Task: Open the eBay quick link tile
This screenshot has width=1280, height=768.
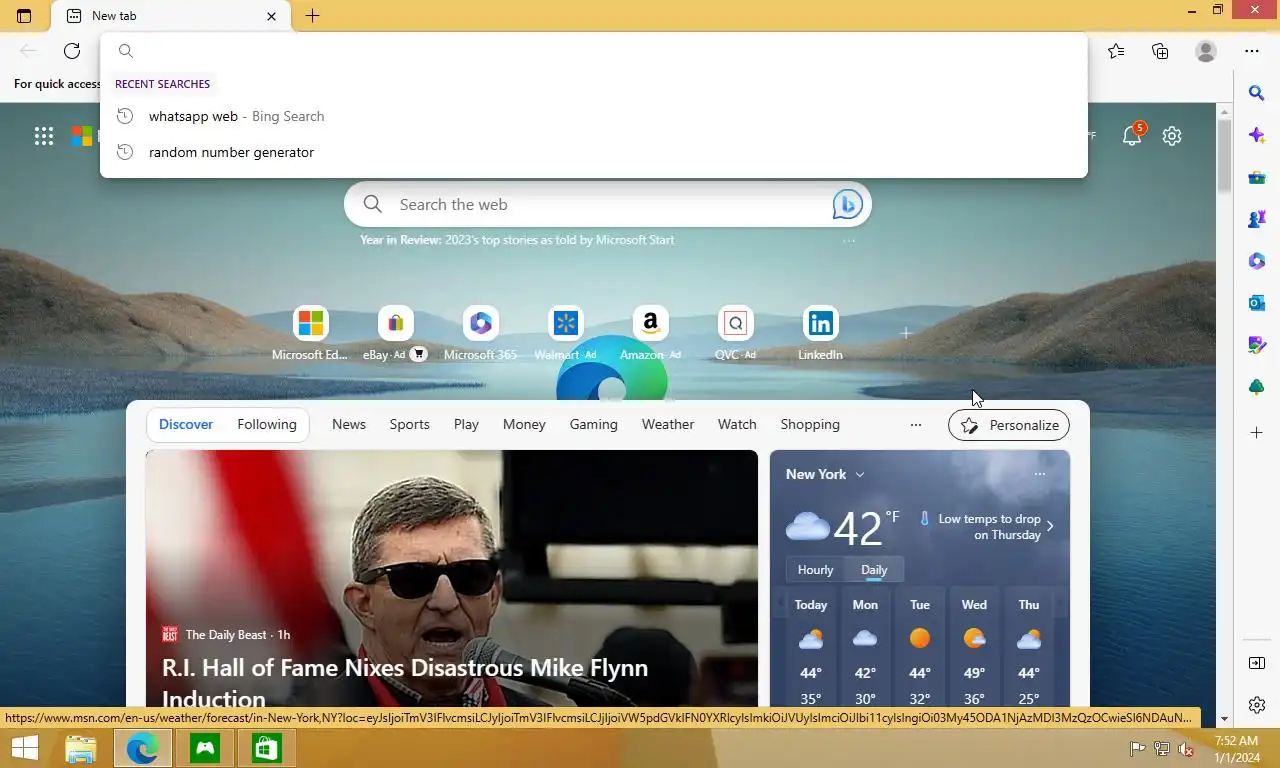Action: tap(395, 334)
